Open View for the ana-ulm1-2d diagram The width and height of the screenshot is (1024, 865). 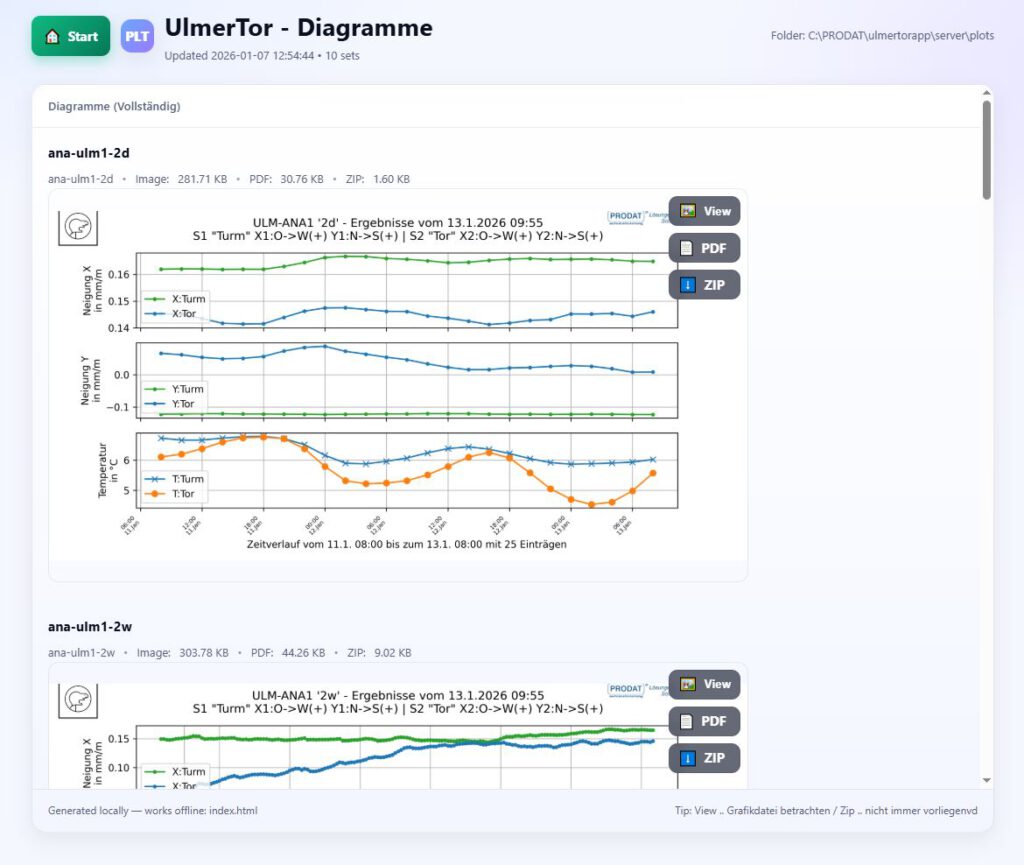pos(704,211)
